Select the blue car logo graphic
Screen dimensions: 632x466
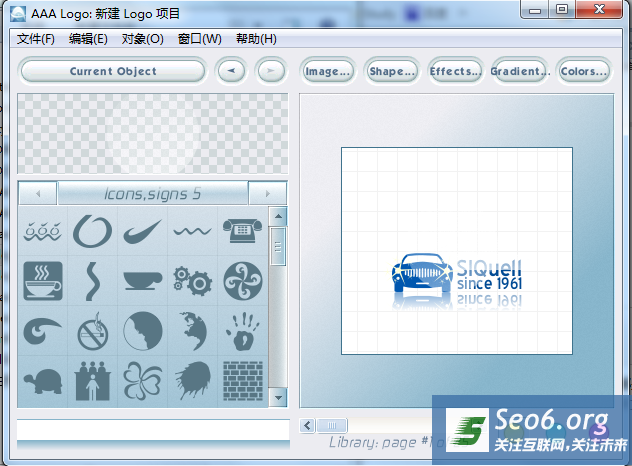422,272
